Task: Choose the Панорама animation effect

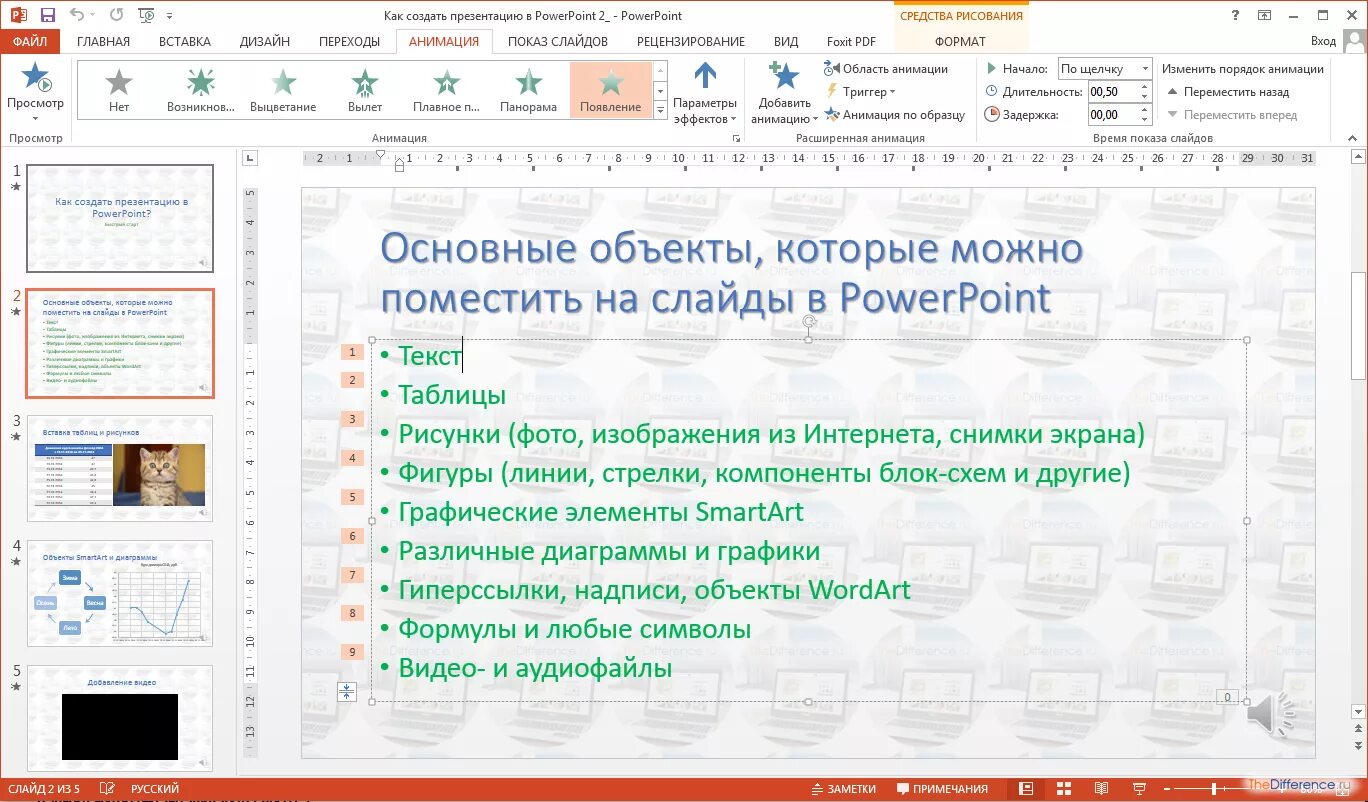Action: [529, 90]
